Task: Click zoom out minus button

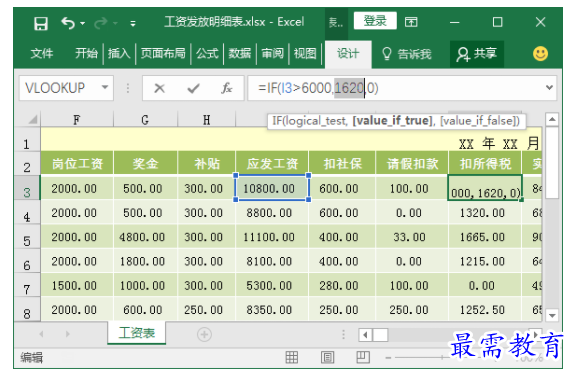Action: (x=388, y=358)
